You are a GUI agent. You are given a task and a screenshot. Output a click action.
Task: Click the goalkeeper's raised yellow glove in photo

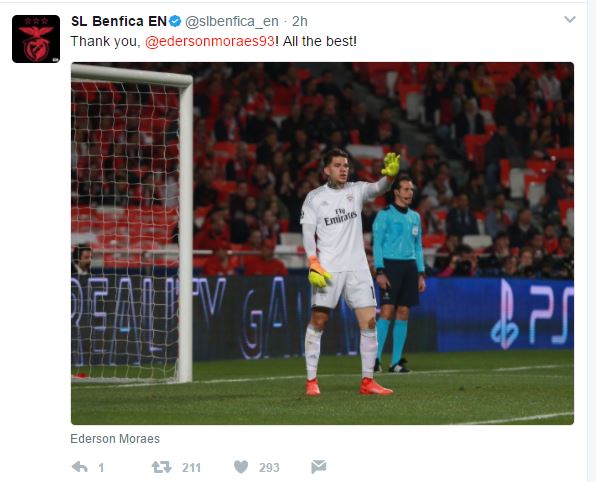pos(391,164)
